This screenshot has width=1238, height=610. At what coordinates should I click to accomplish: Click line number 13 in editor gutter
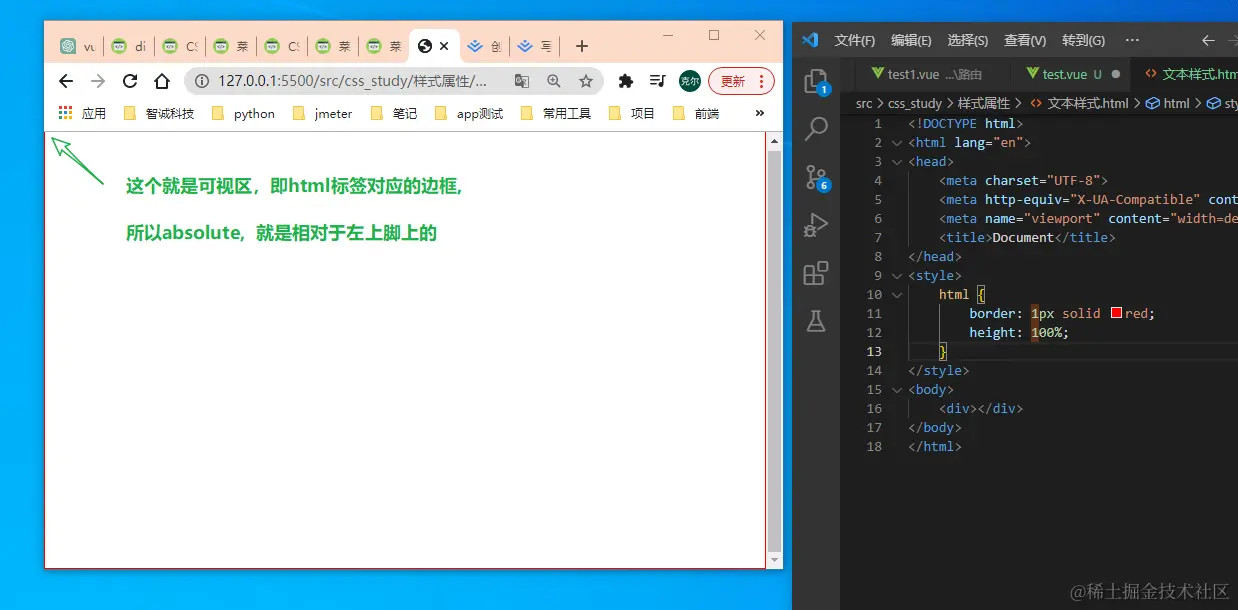(x=875, y=352)
